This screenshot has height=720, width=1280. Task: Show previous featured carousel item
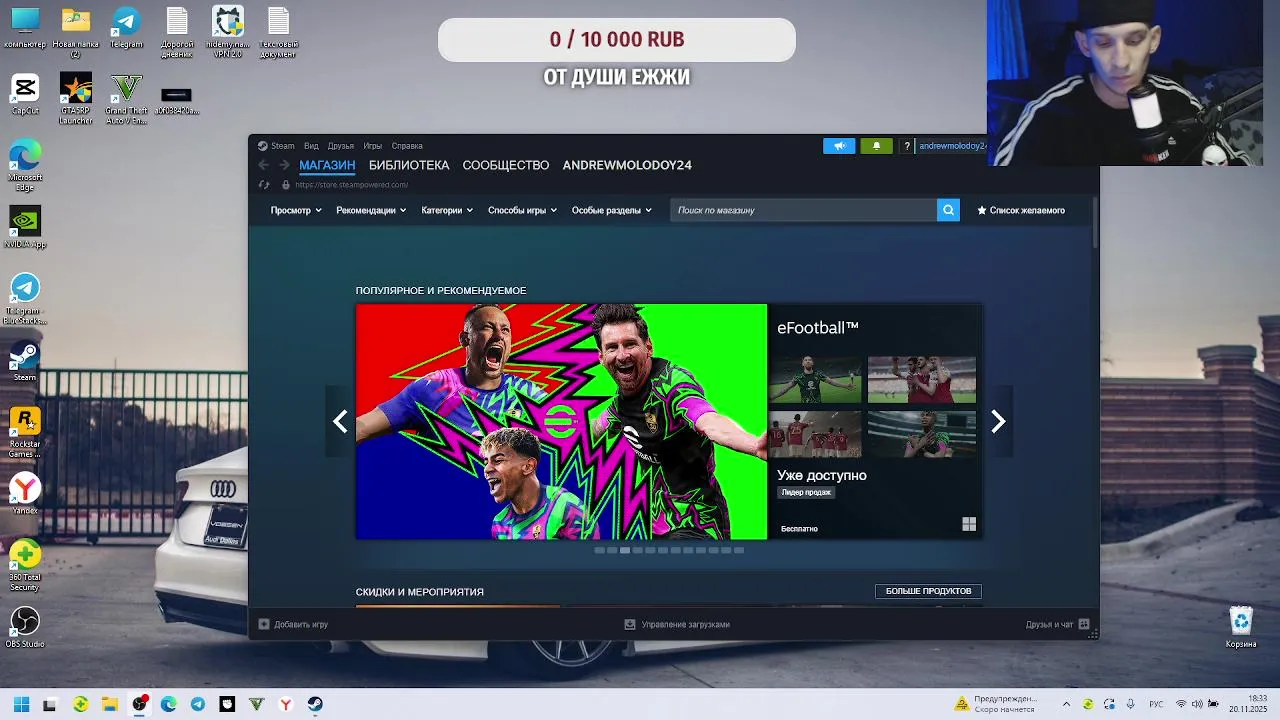click(x=340, y=421)
